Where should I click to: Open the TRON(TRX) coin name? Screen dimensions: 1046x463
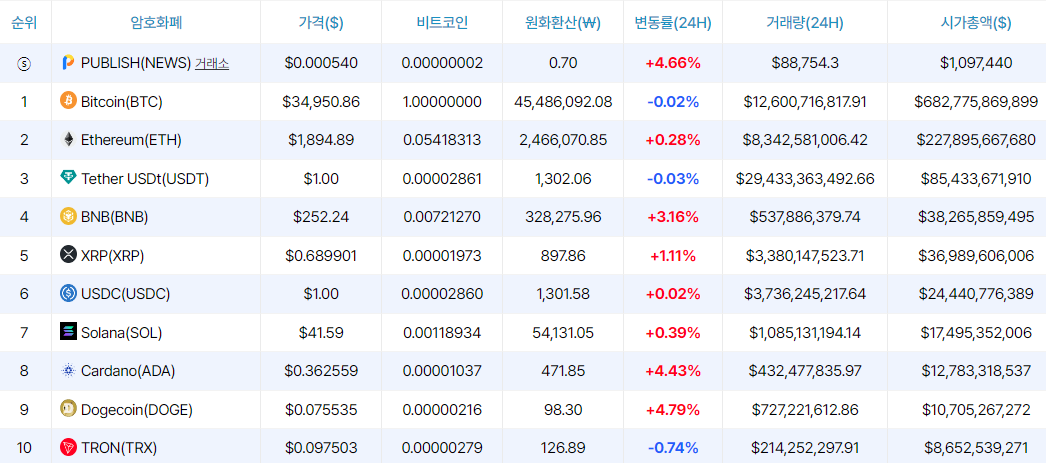pos(119,447)
